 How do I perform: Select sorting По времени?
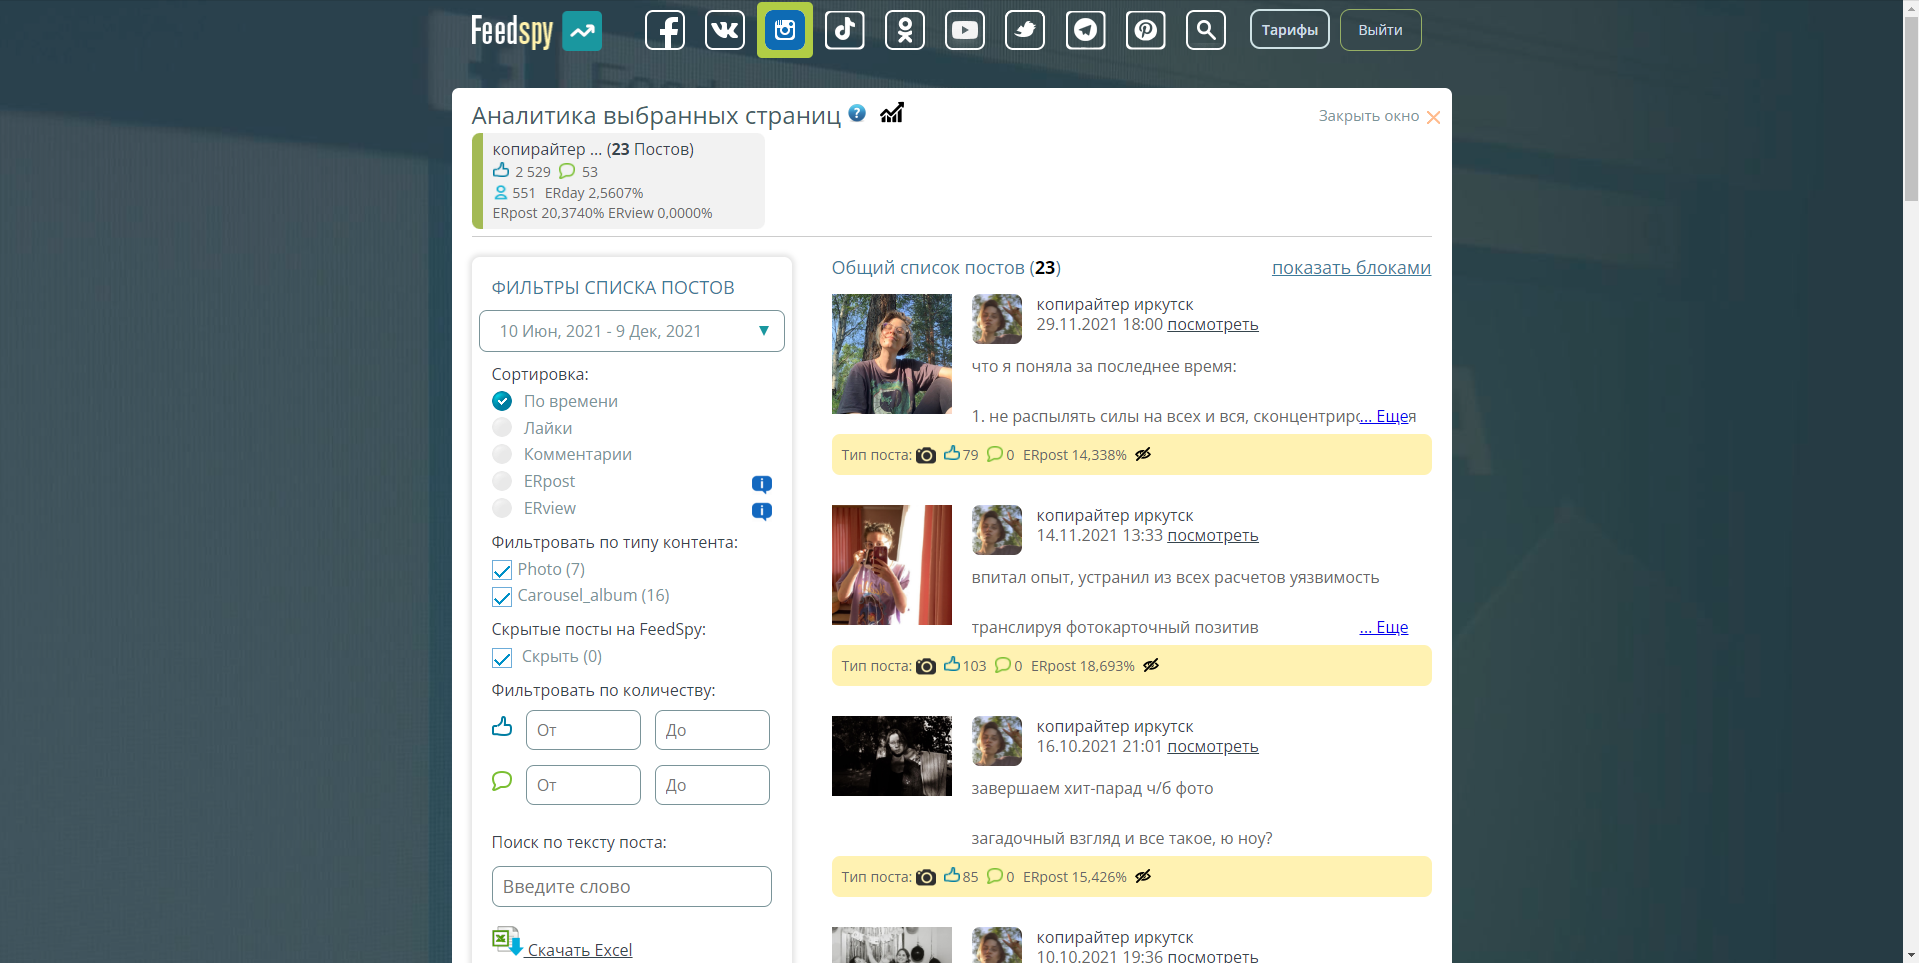coord(502,401)
